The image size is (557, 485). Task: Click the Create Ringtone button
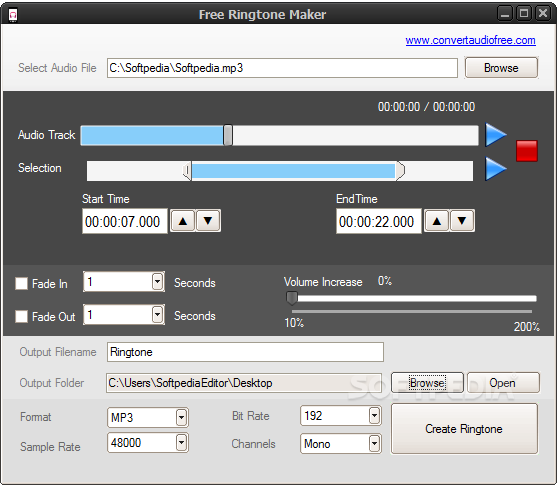tap(464, 429)
